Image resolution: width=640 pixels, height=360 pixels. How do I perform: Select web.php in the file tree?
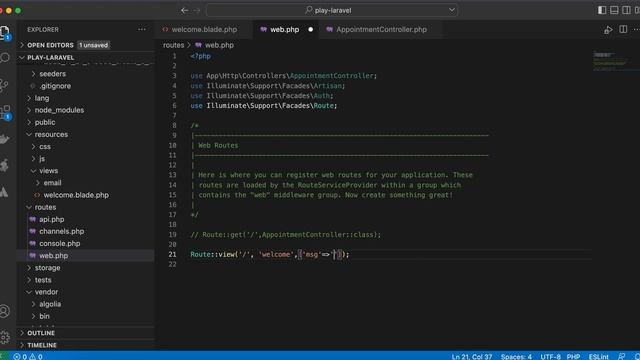pos(85,256)
